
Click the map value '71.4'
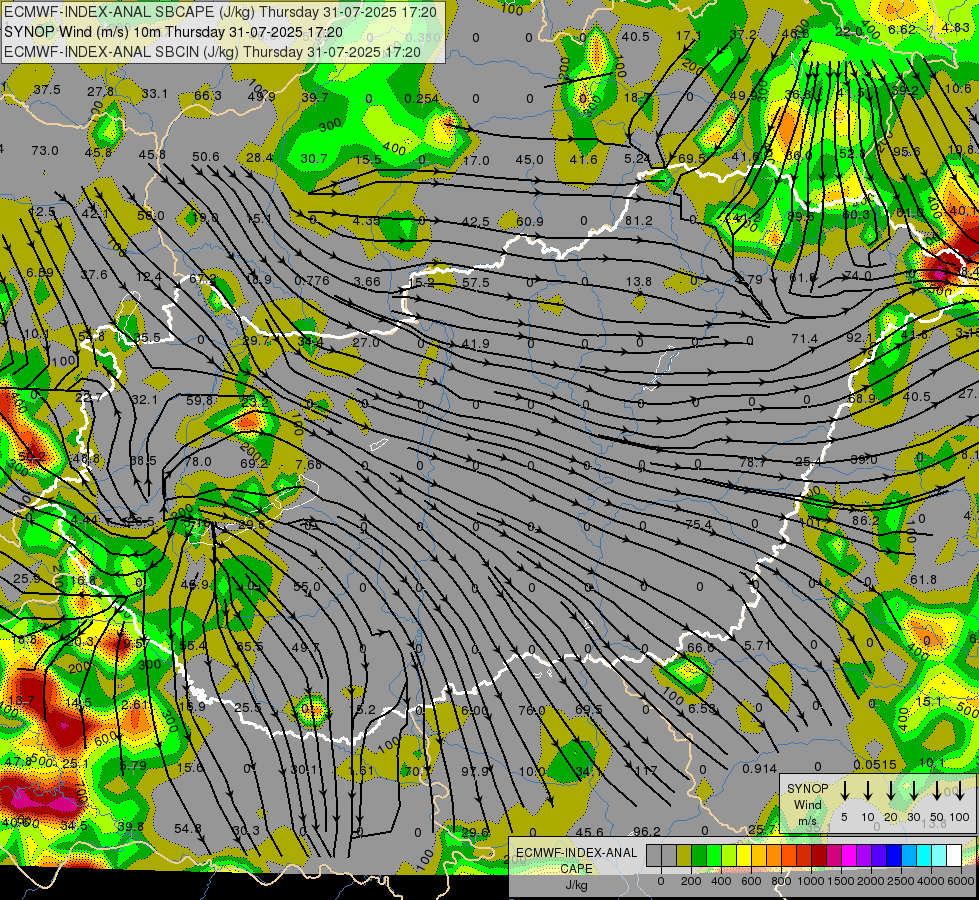pos(804,339)
